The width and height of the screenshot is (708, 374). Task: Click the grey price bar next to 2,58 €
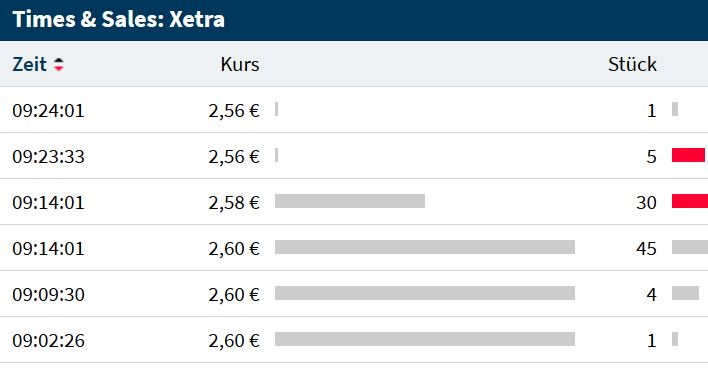pos(350,201)
